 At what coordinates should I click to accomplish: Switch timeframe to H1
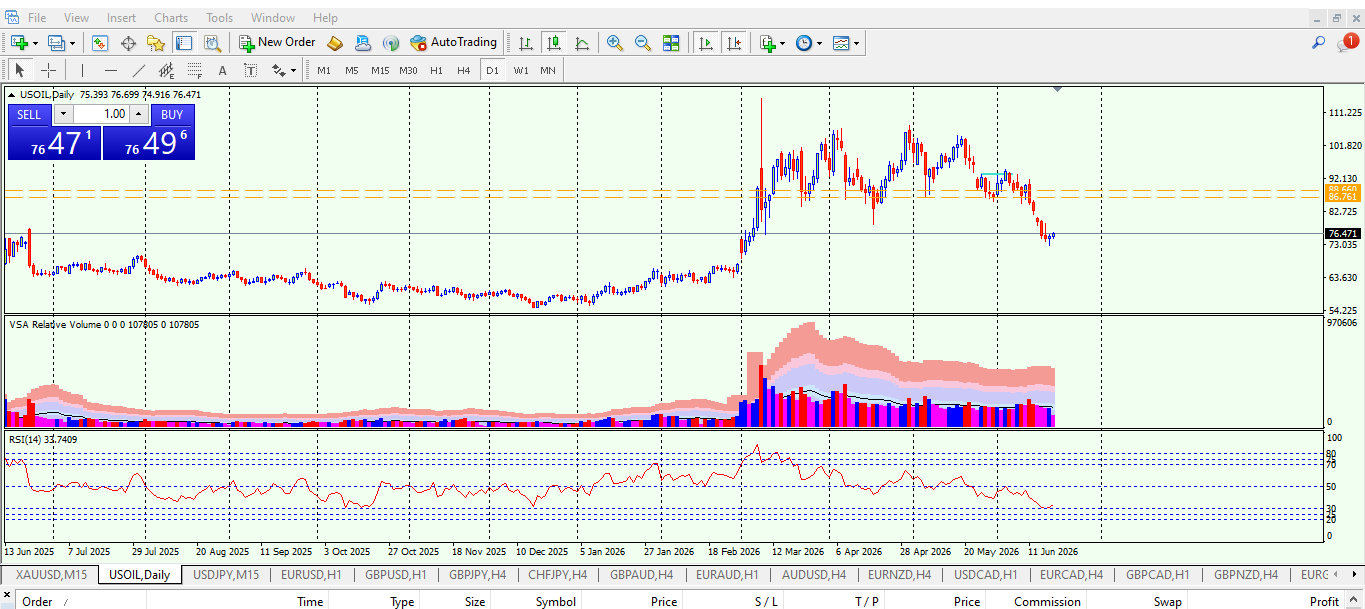pos(436,70)
